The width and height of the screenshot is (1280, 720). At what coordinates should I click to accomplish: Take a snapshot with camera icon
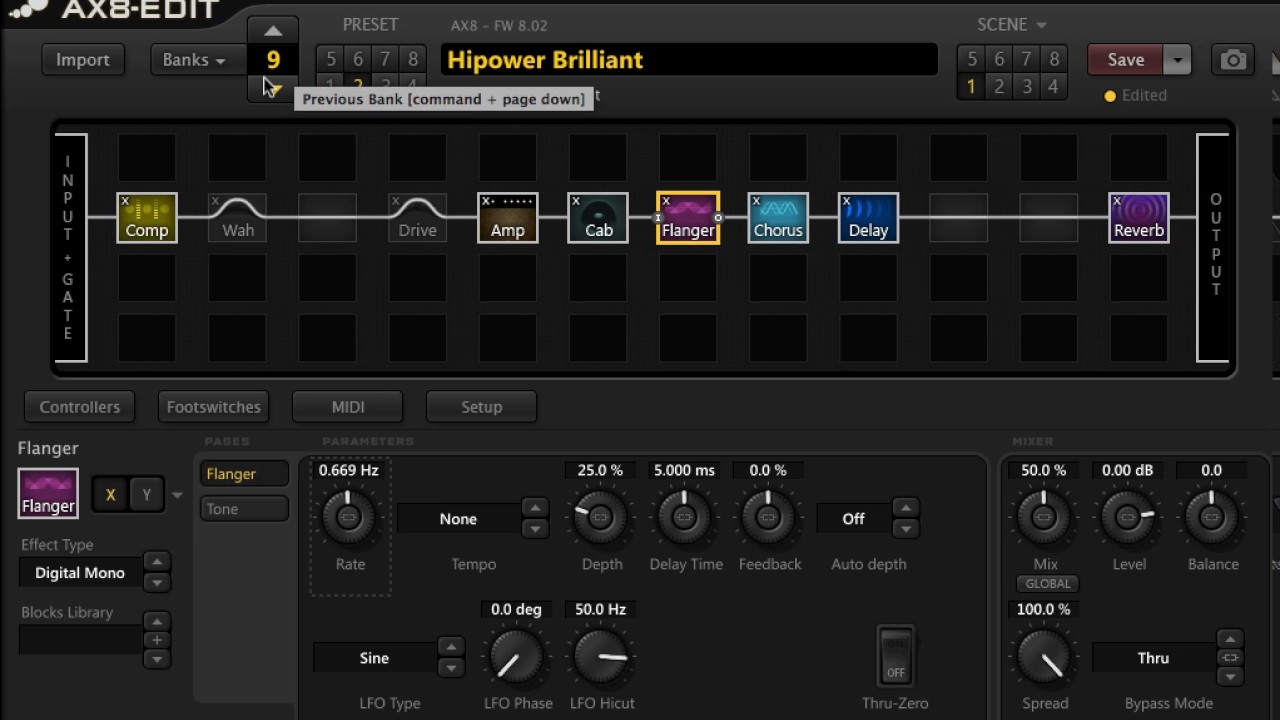point(1233,60)
